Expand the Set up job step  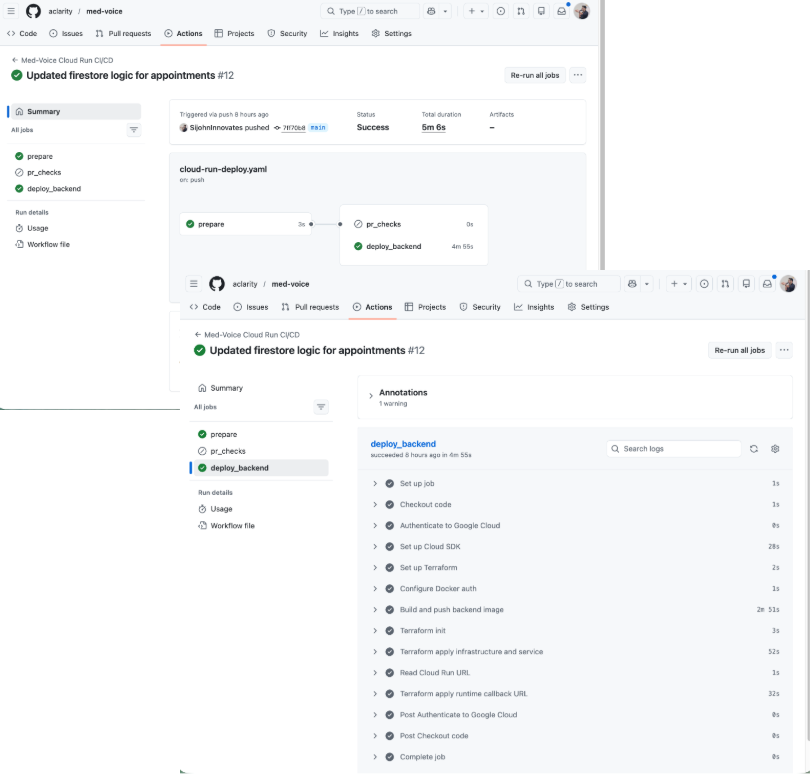(x=375, y=484)
